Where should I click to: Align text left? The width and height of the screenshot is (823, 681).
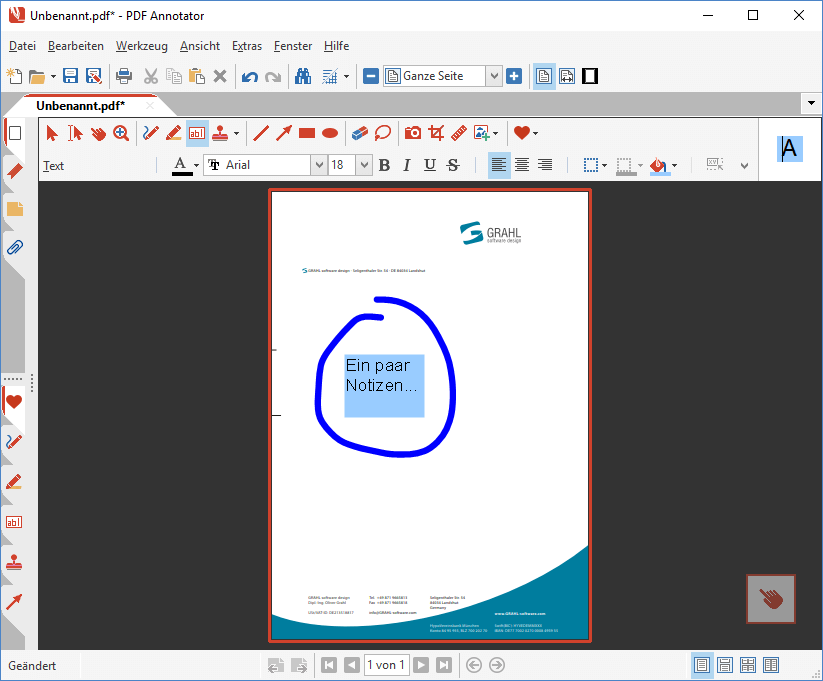click(499, 165)
